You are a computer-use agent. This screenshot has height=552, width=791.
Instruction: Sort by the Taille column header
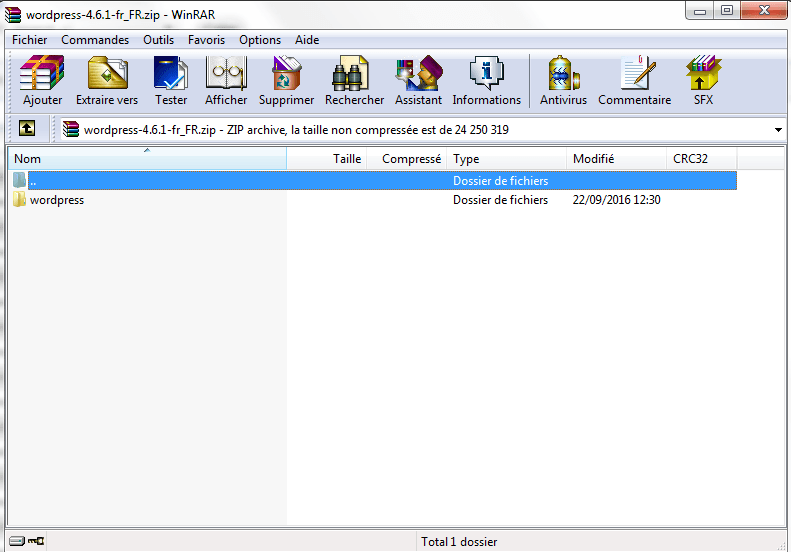pyautogui.click(x=326, y=158)
